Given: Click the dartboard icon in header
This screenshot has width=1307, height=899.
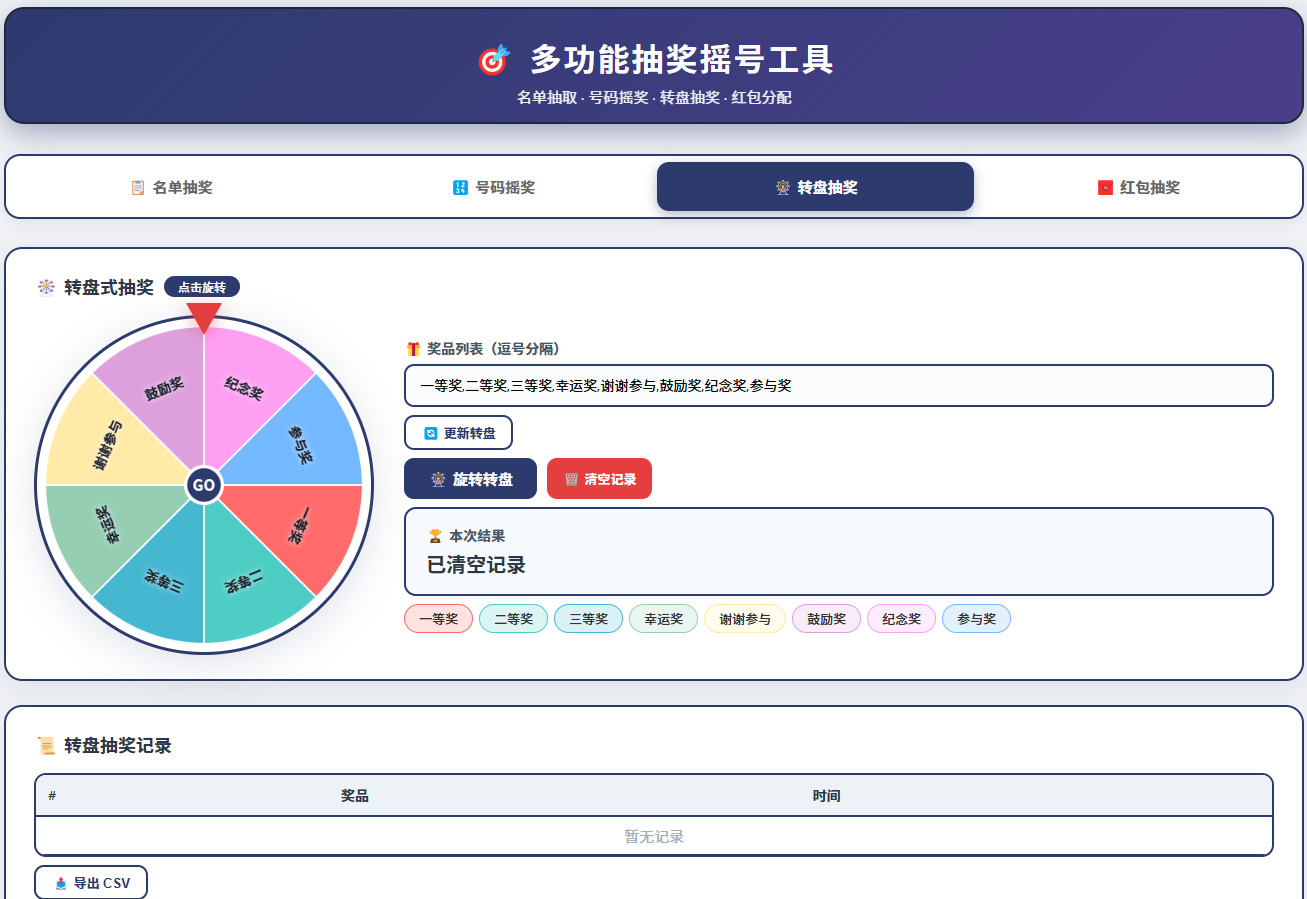Looking at the screenshot, I should pos(494,60).
